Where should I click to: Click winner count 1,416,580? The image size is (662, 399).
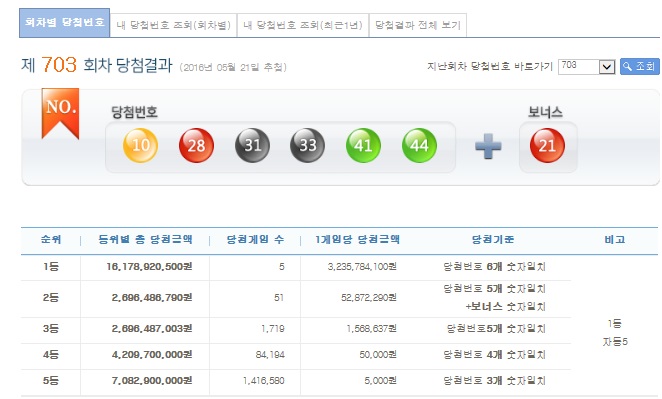(x=264, y=381)
